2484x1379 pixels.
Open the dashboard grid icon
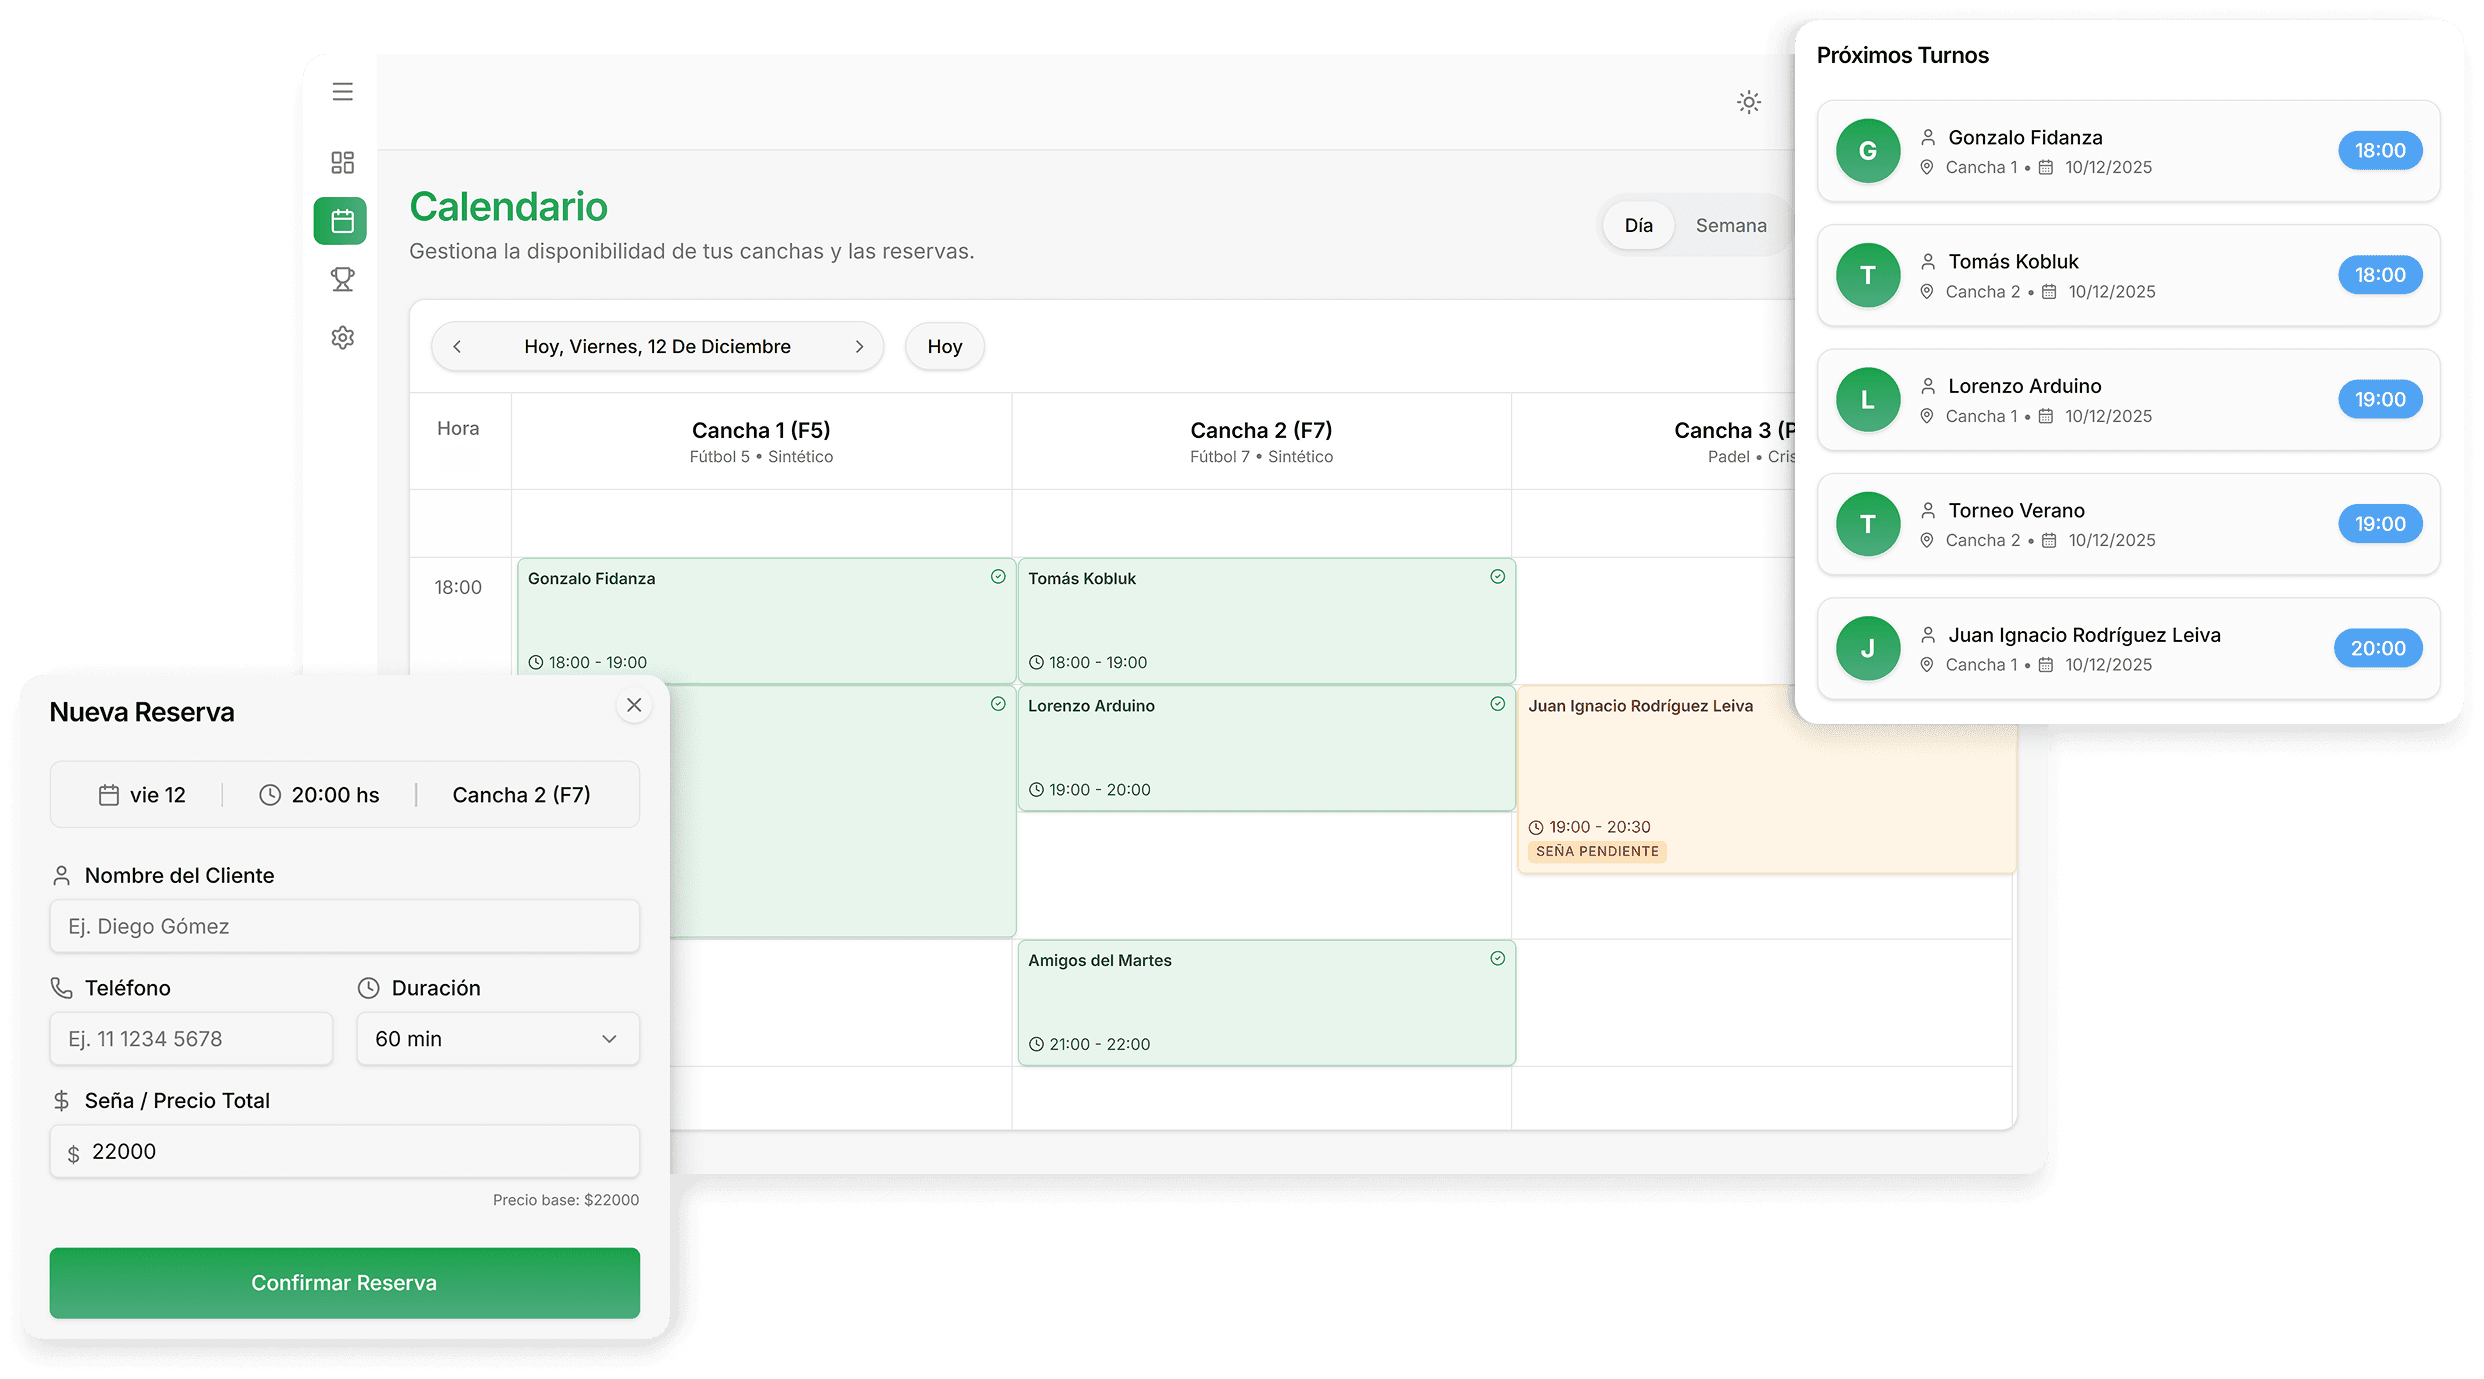[x=342, y=162]
